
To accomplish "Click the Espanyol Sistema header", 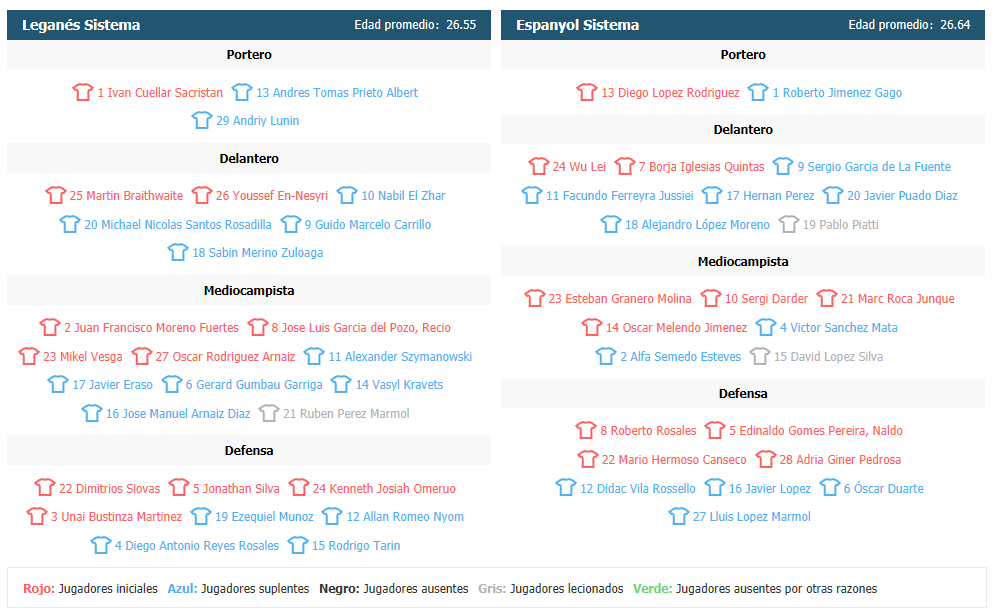I will point(577,25).
